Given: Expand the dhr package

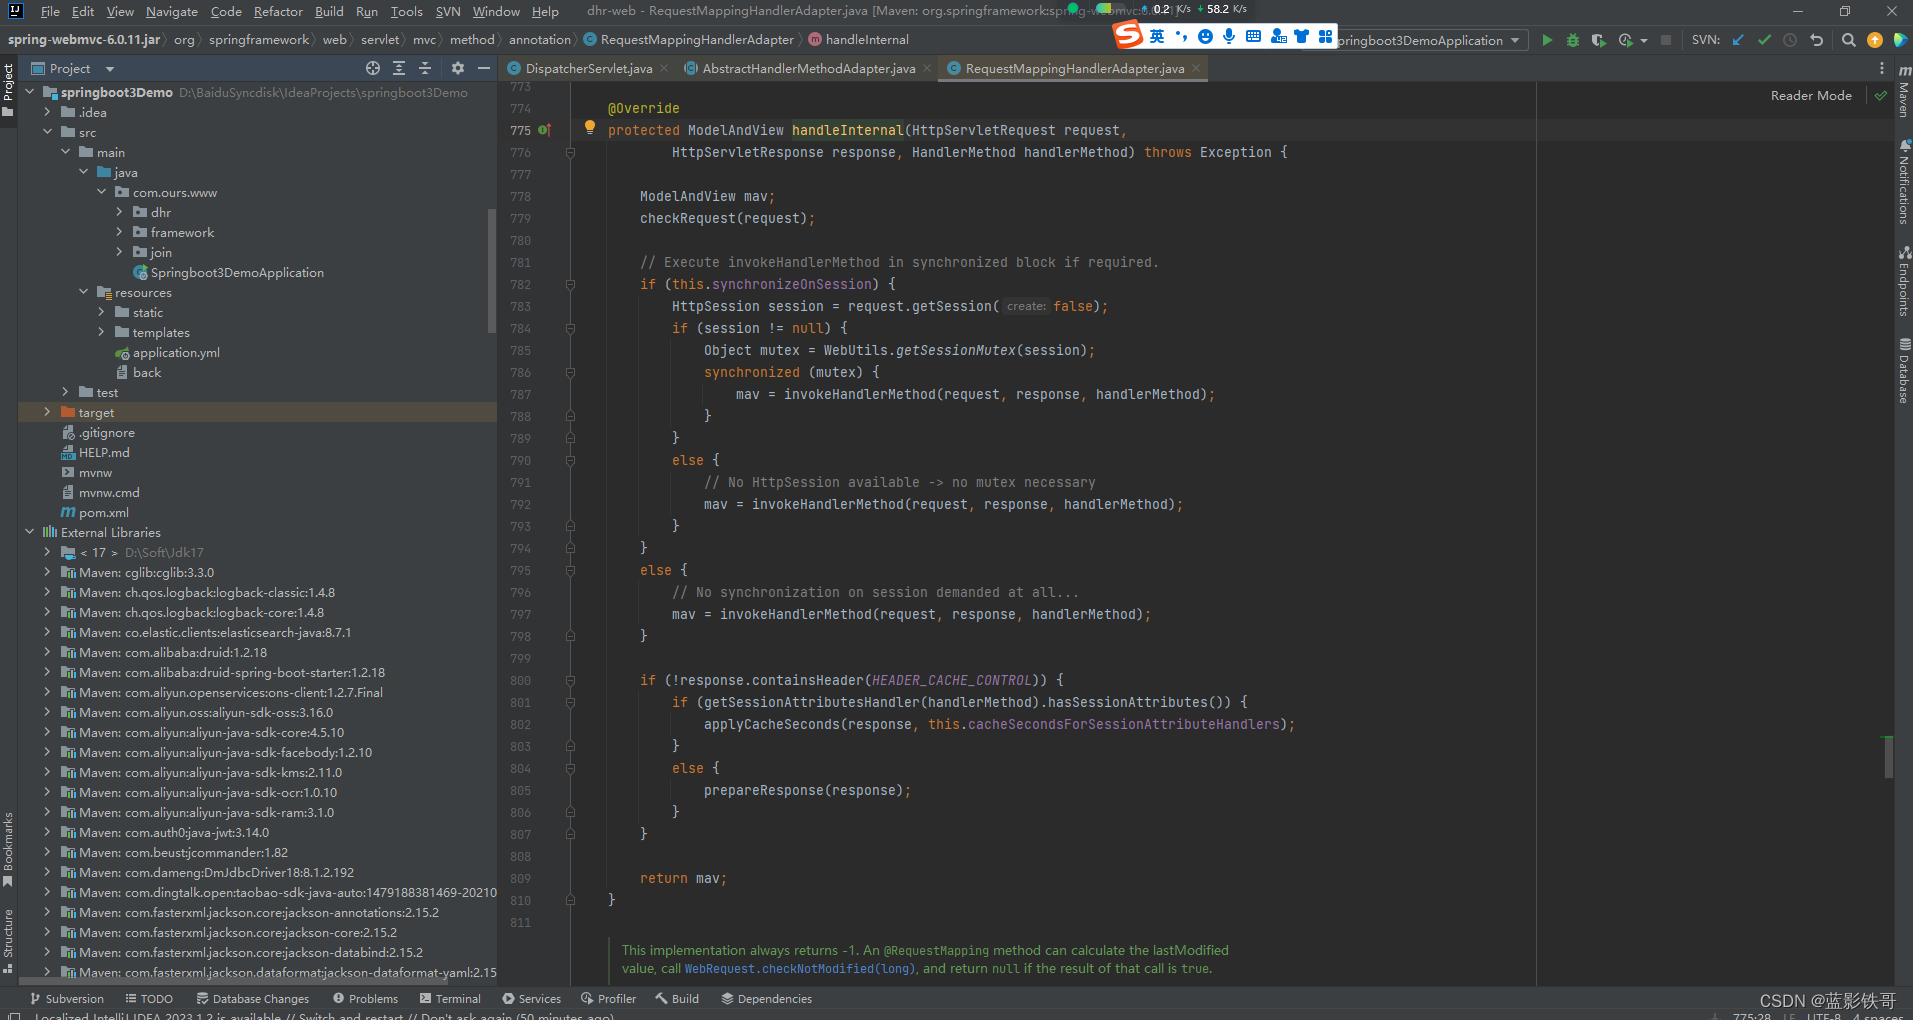Looking at the screenshot, I should click(x=119, y=212).
